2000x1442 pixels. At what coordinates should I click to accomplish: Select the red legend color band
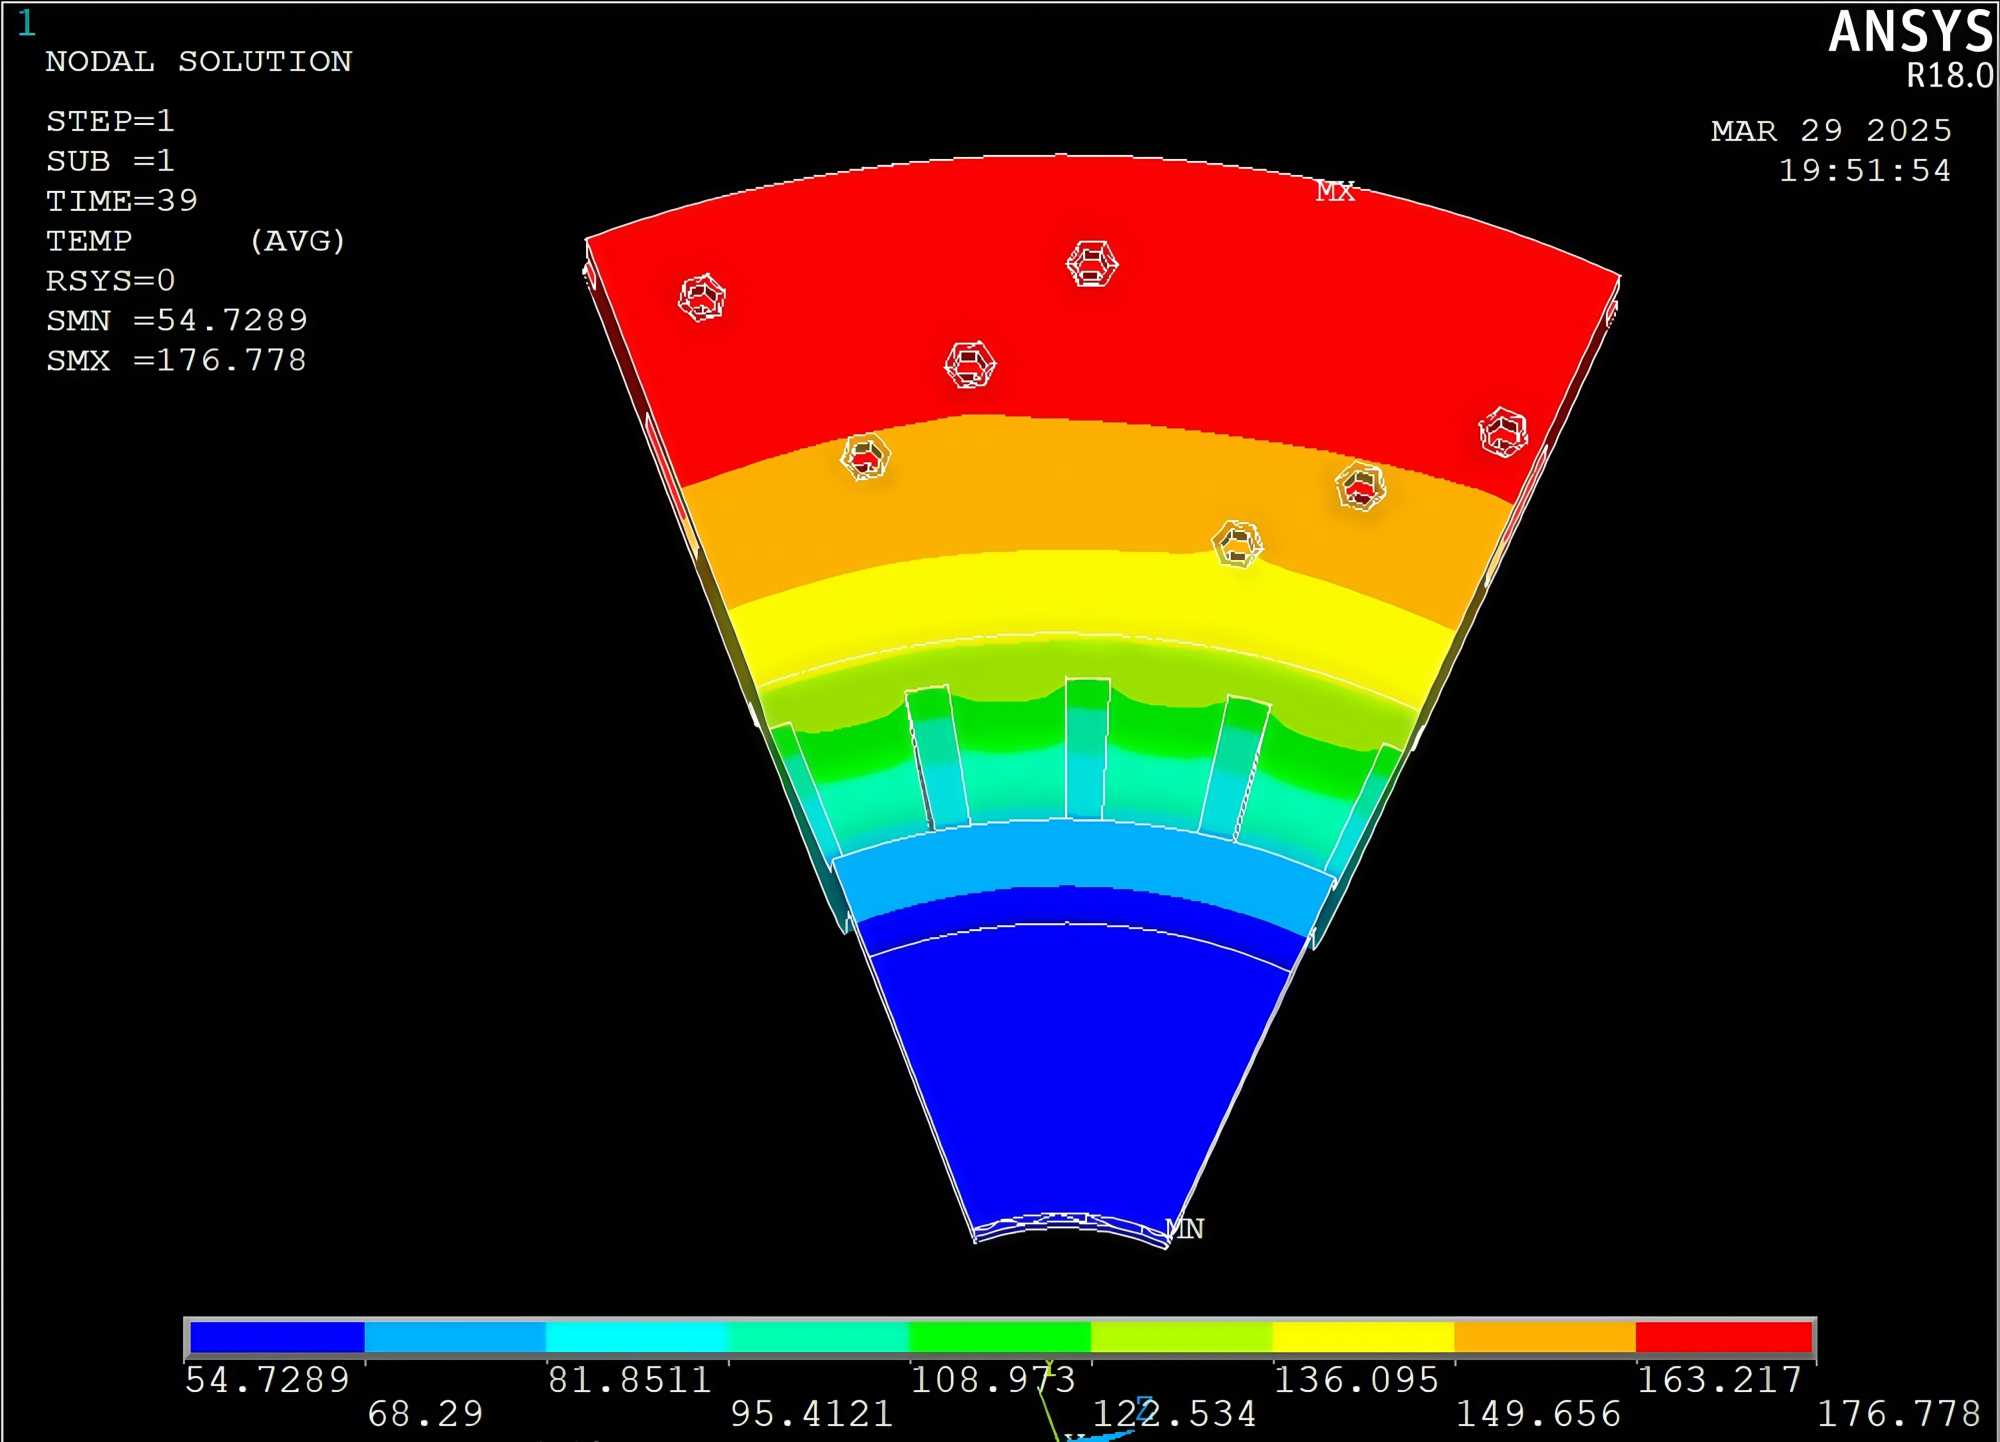click(x=1723, y=1337)
